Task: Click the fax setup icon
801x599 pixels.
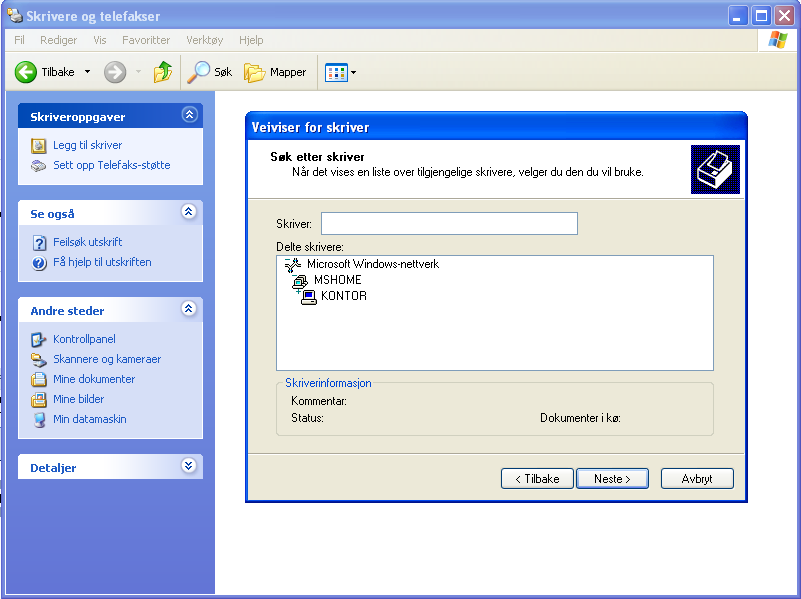Action: point(38,165)
